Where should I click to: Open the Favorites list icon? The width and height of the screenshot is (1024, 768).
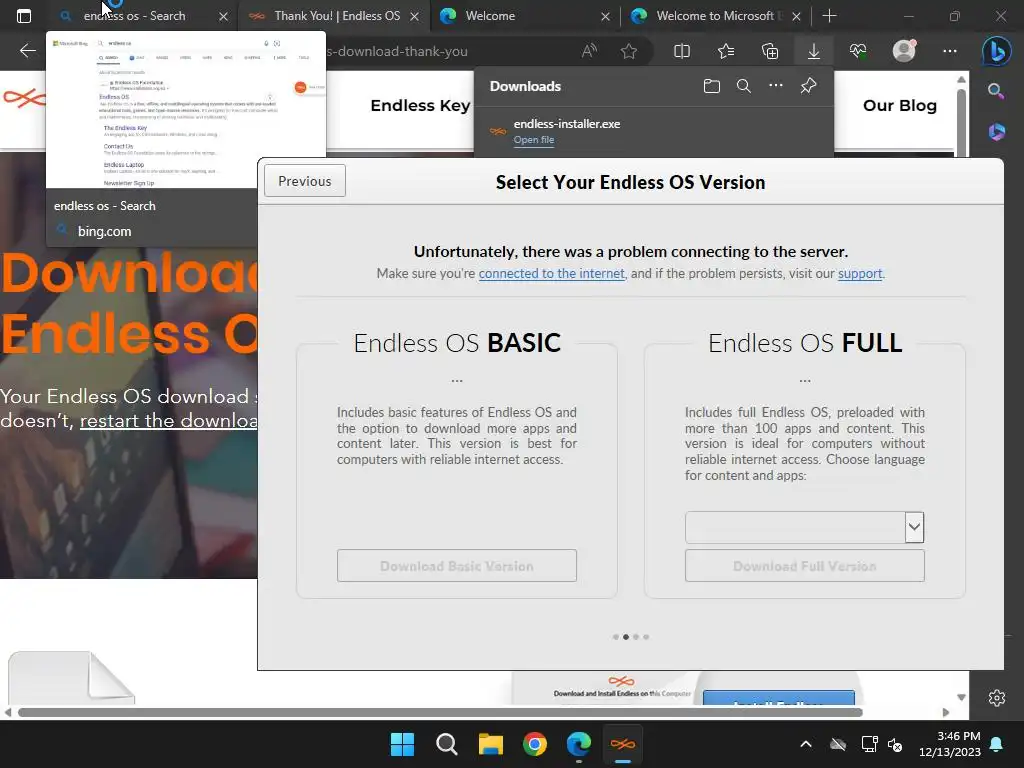coord(726,51)
